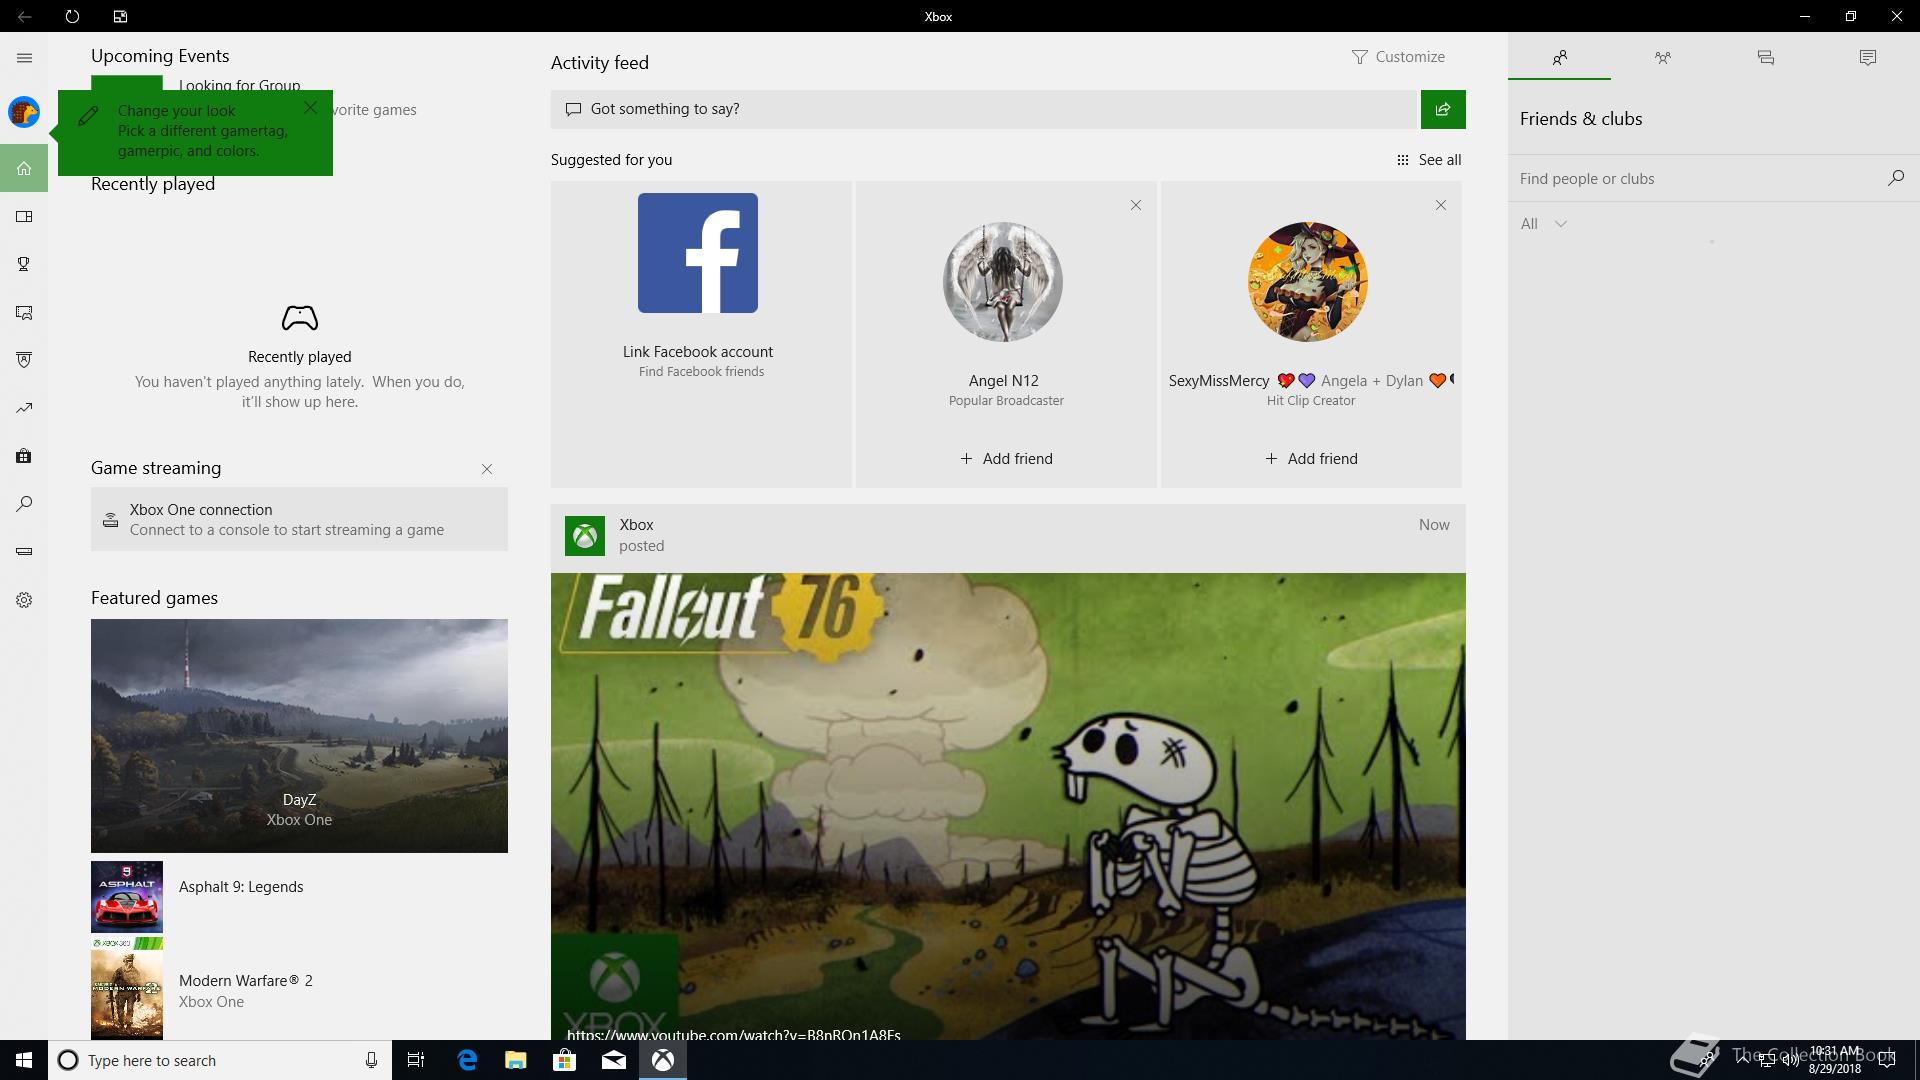Screen dimensions: 1920x1080
Task: Click the taskbar search box
Action: pyautogui.click(x=219, y=1060)
